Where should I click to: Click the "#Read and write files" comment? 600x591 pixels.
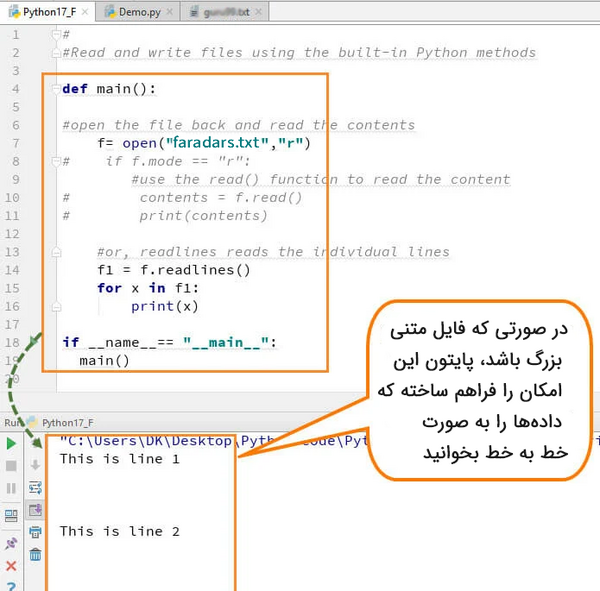299,52
